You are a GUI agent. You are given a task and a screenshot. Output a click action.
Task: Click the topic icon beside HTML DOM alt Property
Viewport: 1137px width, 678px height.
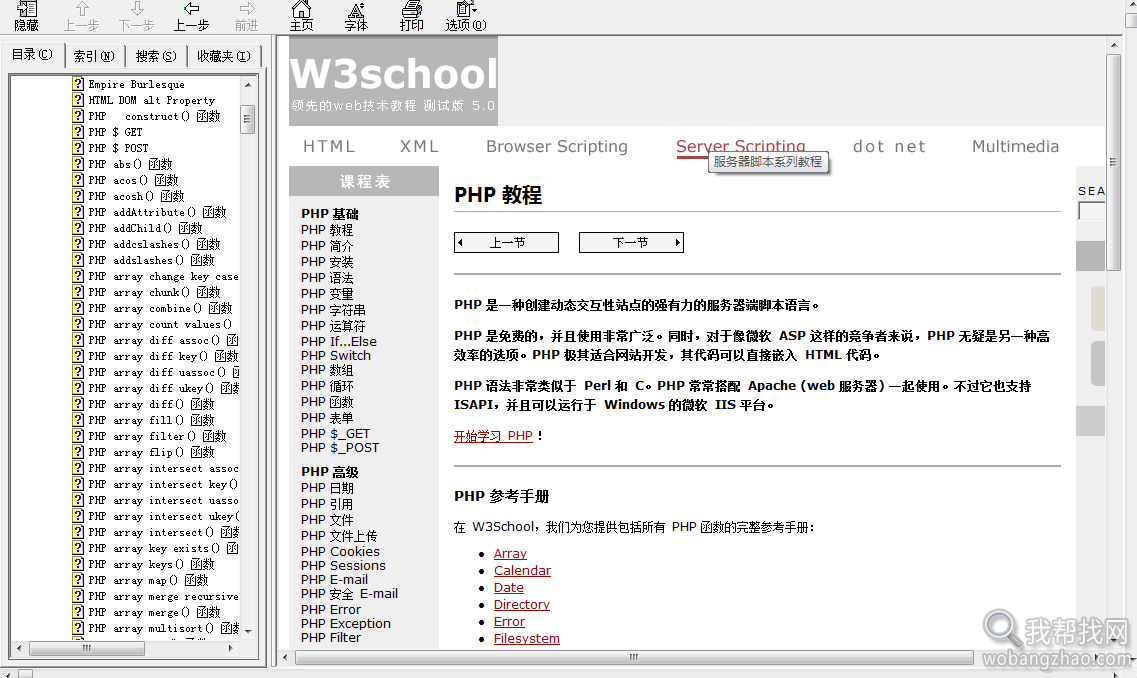pos(78,100)
